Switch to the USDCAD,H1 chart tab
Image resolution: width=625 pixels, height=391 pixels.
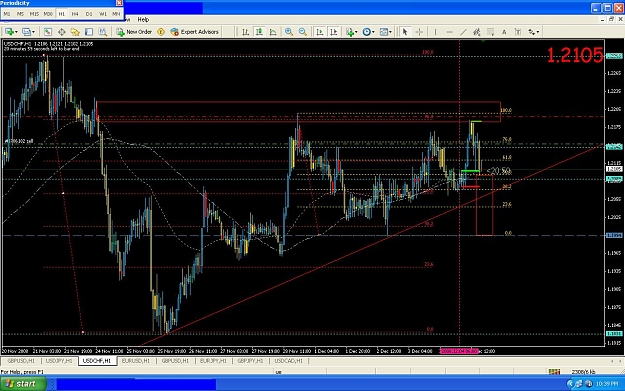click(289, 361)
